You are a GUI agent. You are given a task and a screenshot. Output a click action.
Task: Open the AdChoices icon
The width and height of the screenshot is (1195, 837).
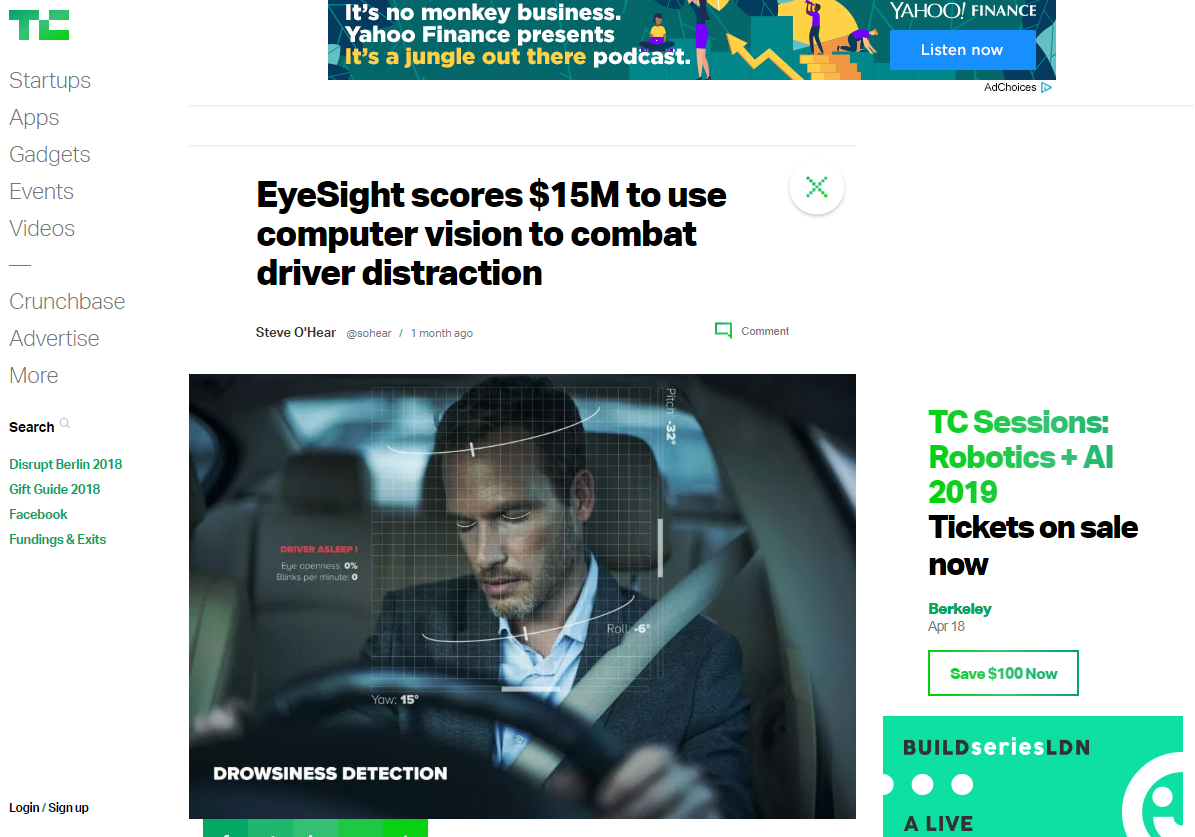[x=1046, y=88]
